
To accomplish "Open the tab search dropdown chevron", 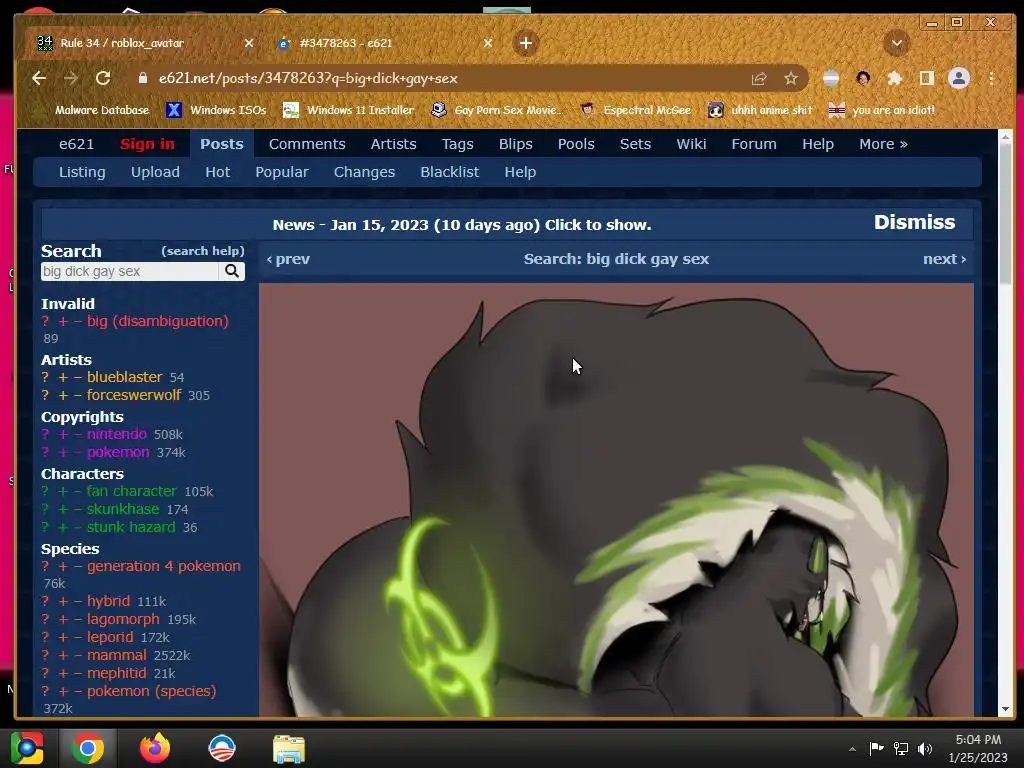I will point(897,43).
